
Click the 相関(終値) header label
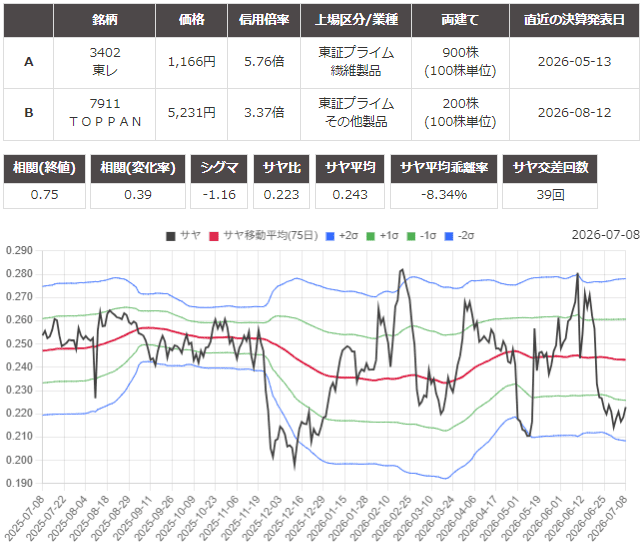(x=44, y=168)
